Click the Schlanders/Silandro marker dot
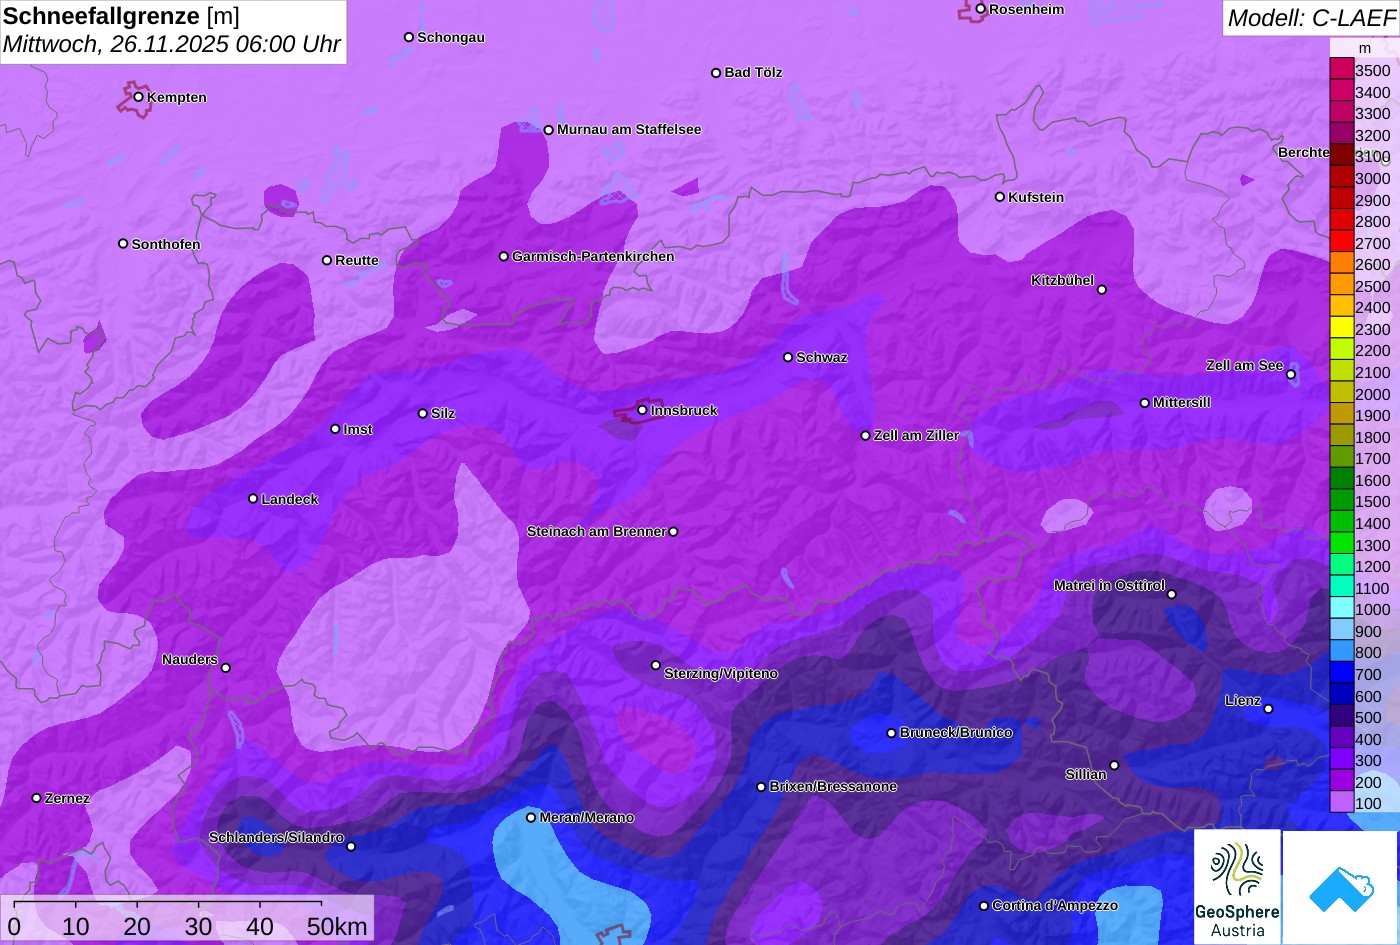Screen dimensions: 1400x945 coord(351,847)
